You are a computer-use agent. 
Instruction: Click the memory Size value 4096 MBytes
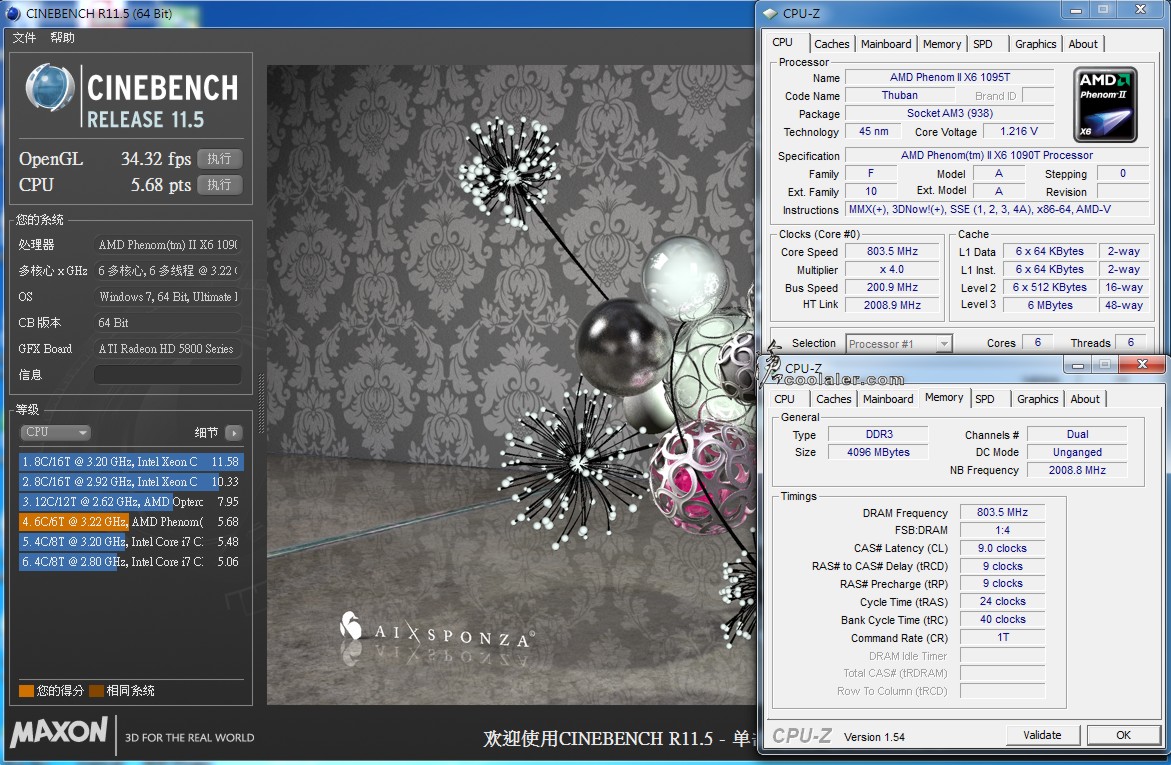878,452
